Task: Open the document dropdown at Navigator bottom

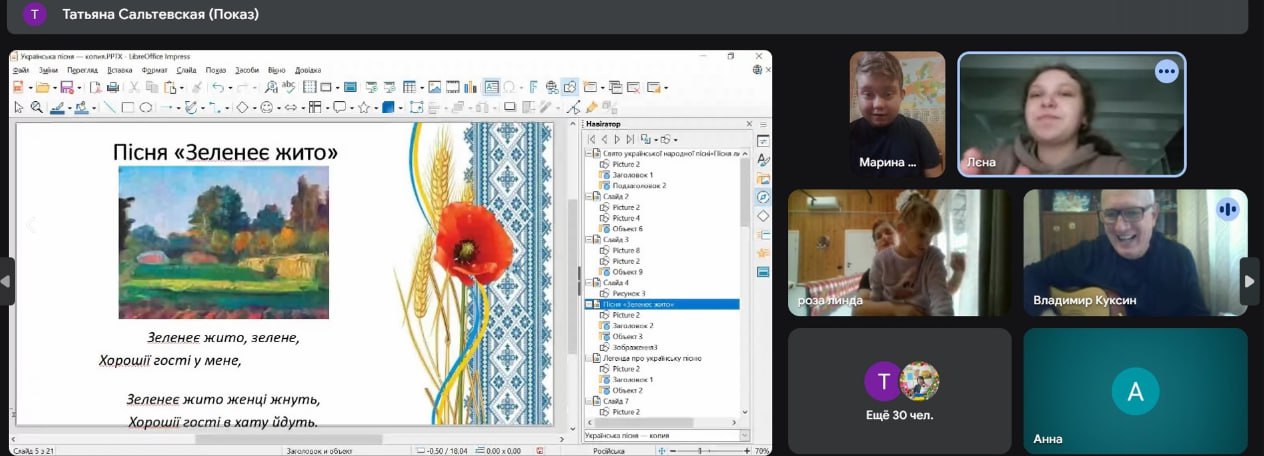Action: coord(744,436)
